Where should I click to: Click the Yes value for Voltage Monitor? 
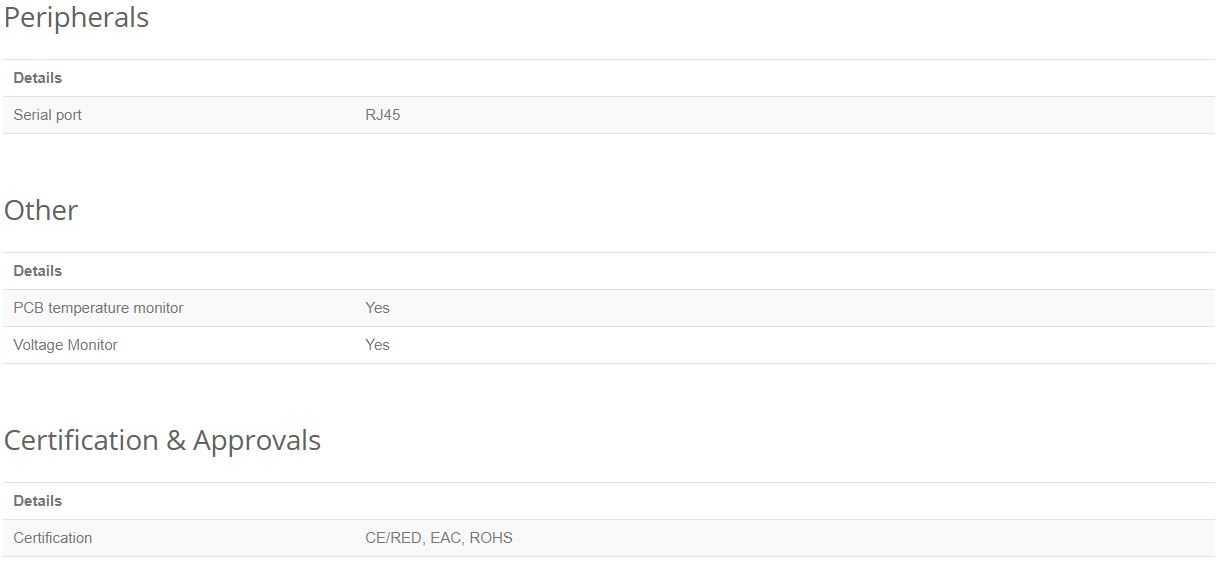point(377,345)
